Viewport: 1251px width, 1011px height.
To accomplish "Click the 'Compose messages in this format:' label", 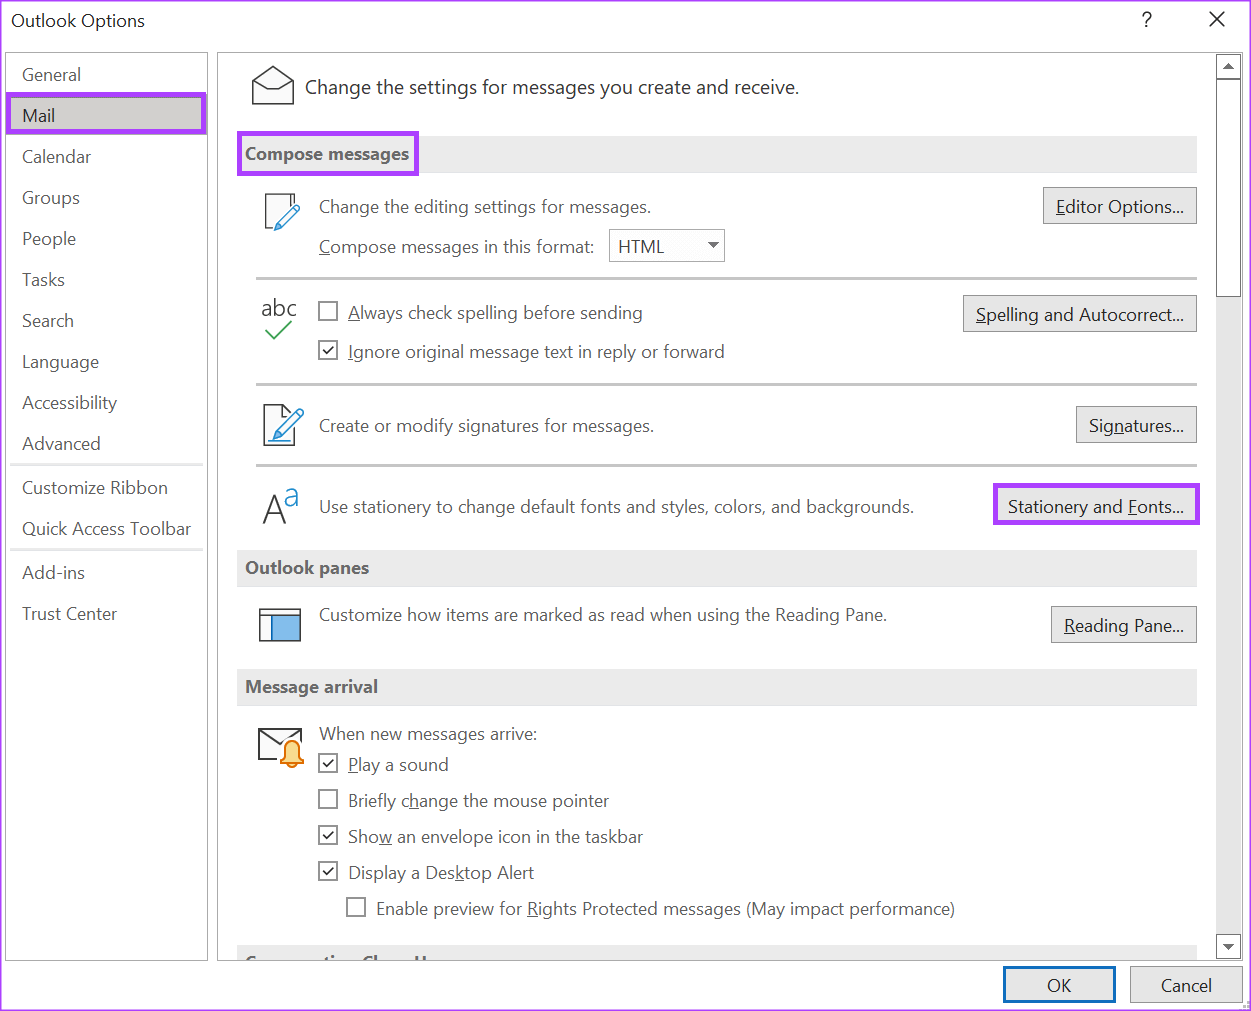I will [x=456, y=247].
